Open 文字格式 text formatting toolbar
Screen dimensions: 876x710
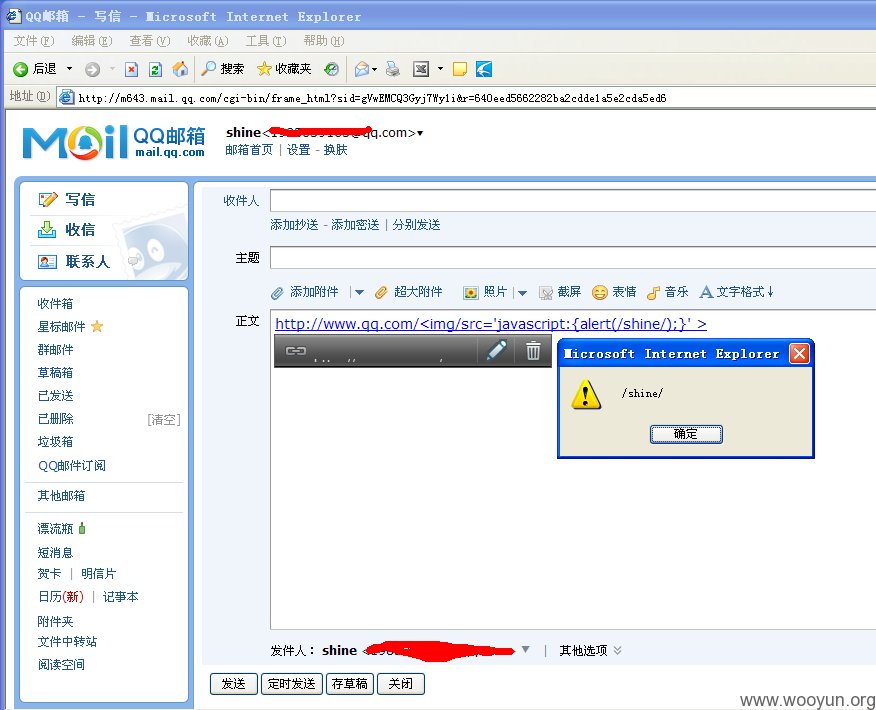[x=737, y=292]
